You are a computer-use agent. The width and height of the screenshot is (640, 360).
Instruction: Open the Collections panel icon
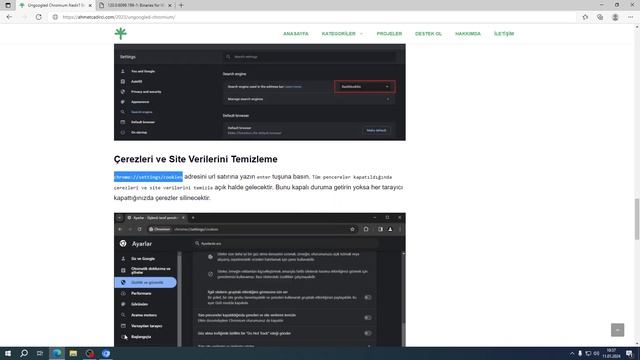point(600,17)
